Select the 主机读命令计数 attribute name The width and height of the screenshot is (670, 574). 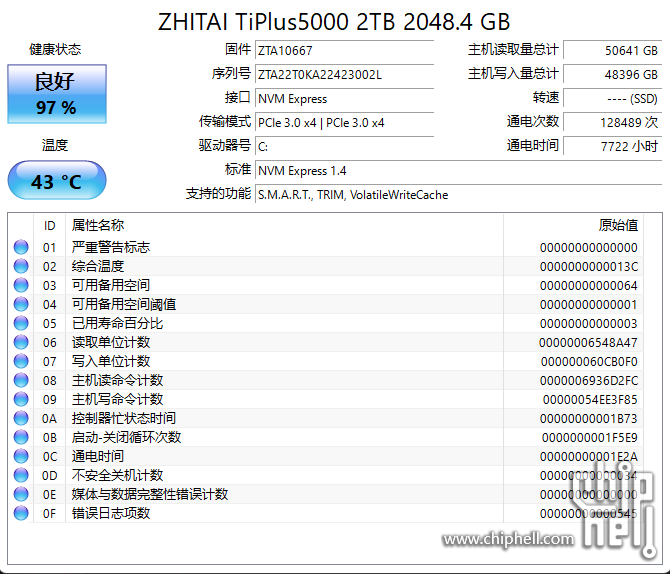pos(118,380)
